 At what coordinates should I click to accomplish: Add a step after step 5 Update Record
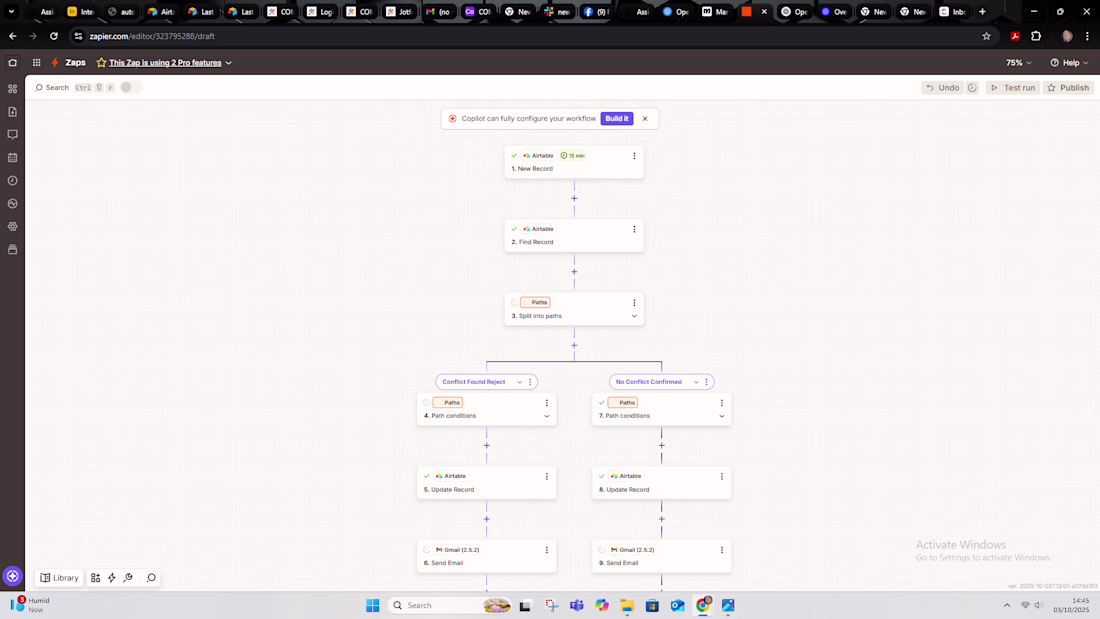pos(486,519)
